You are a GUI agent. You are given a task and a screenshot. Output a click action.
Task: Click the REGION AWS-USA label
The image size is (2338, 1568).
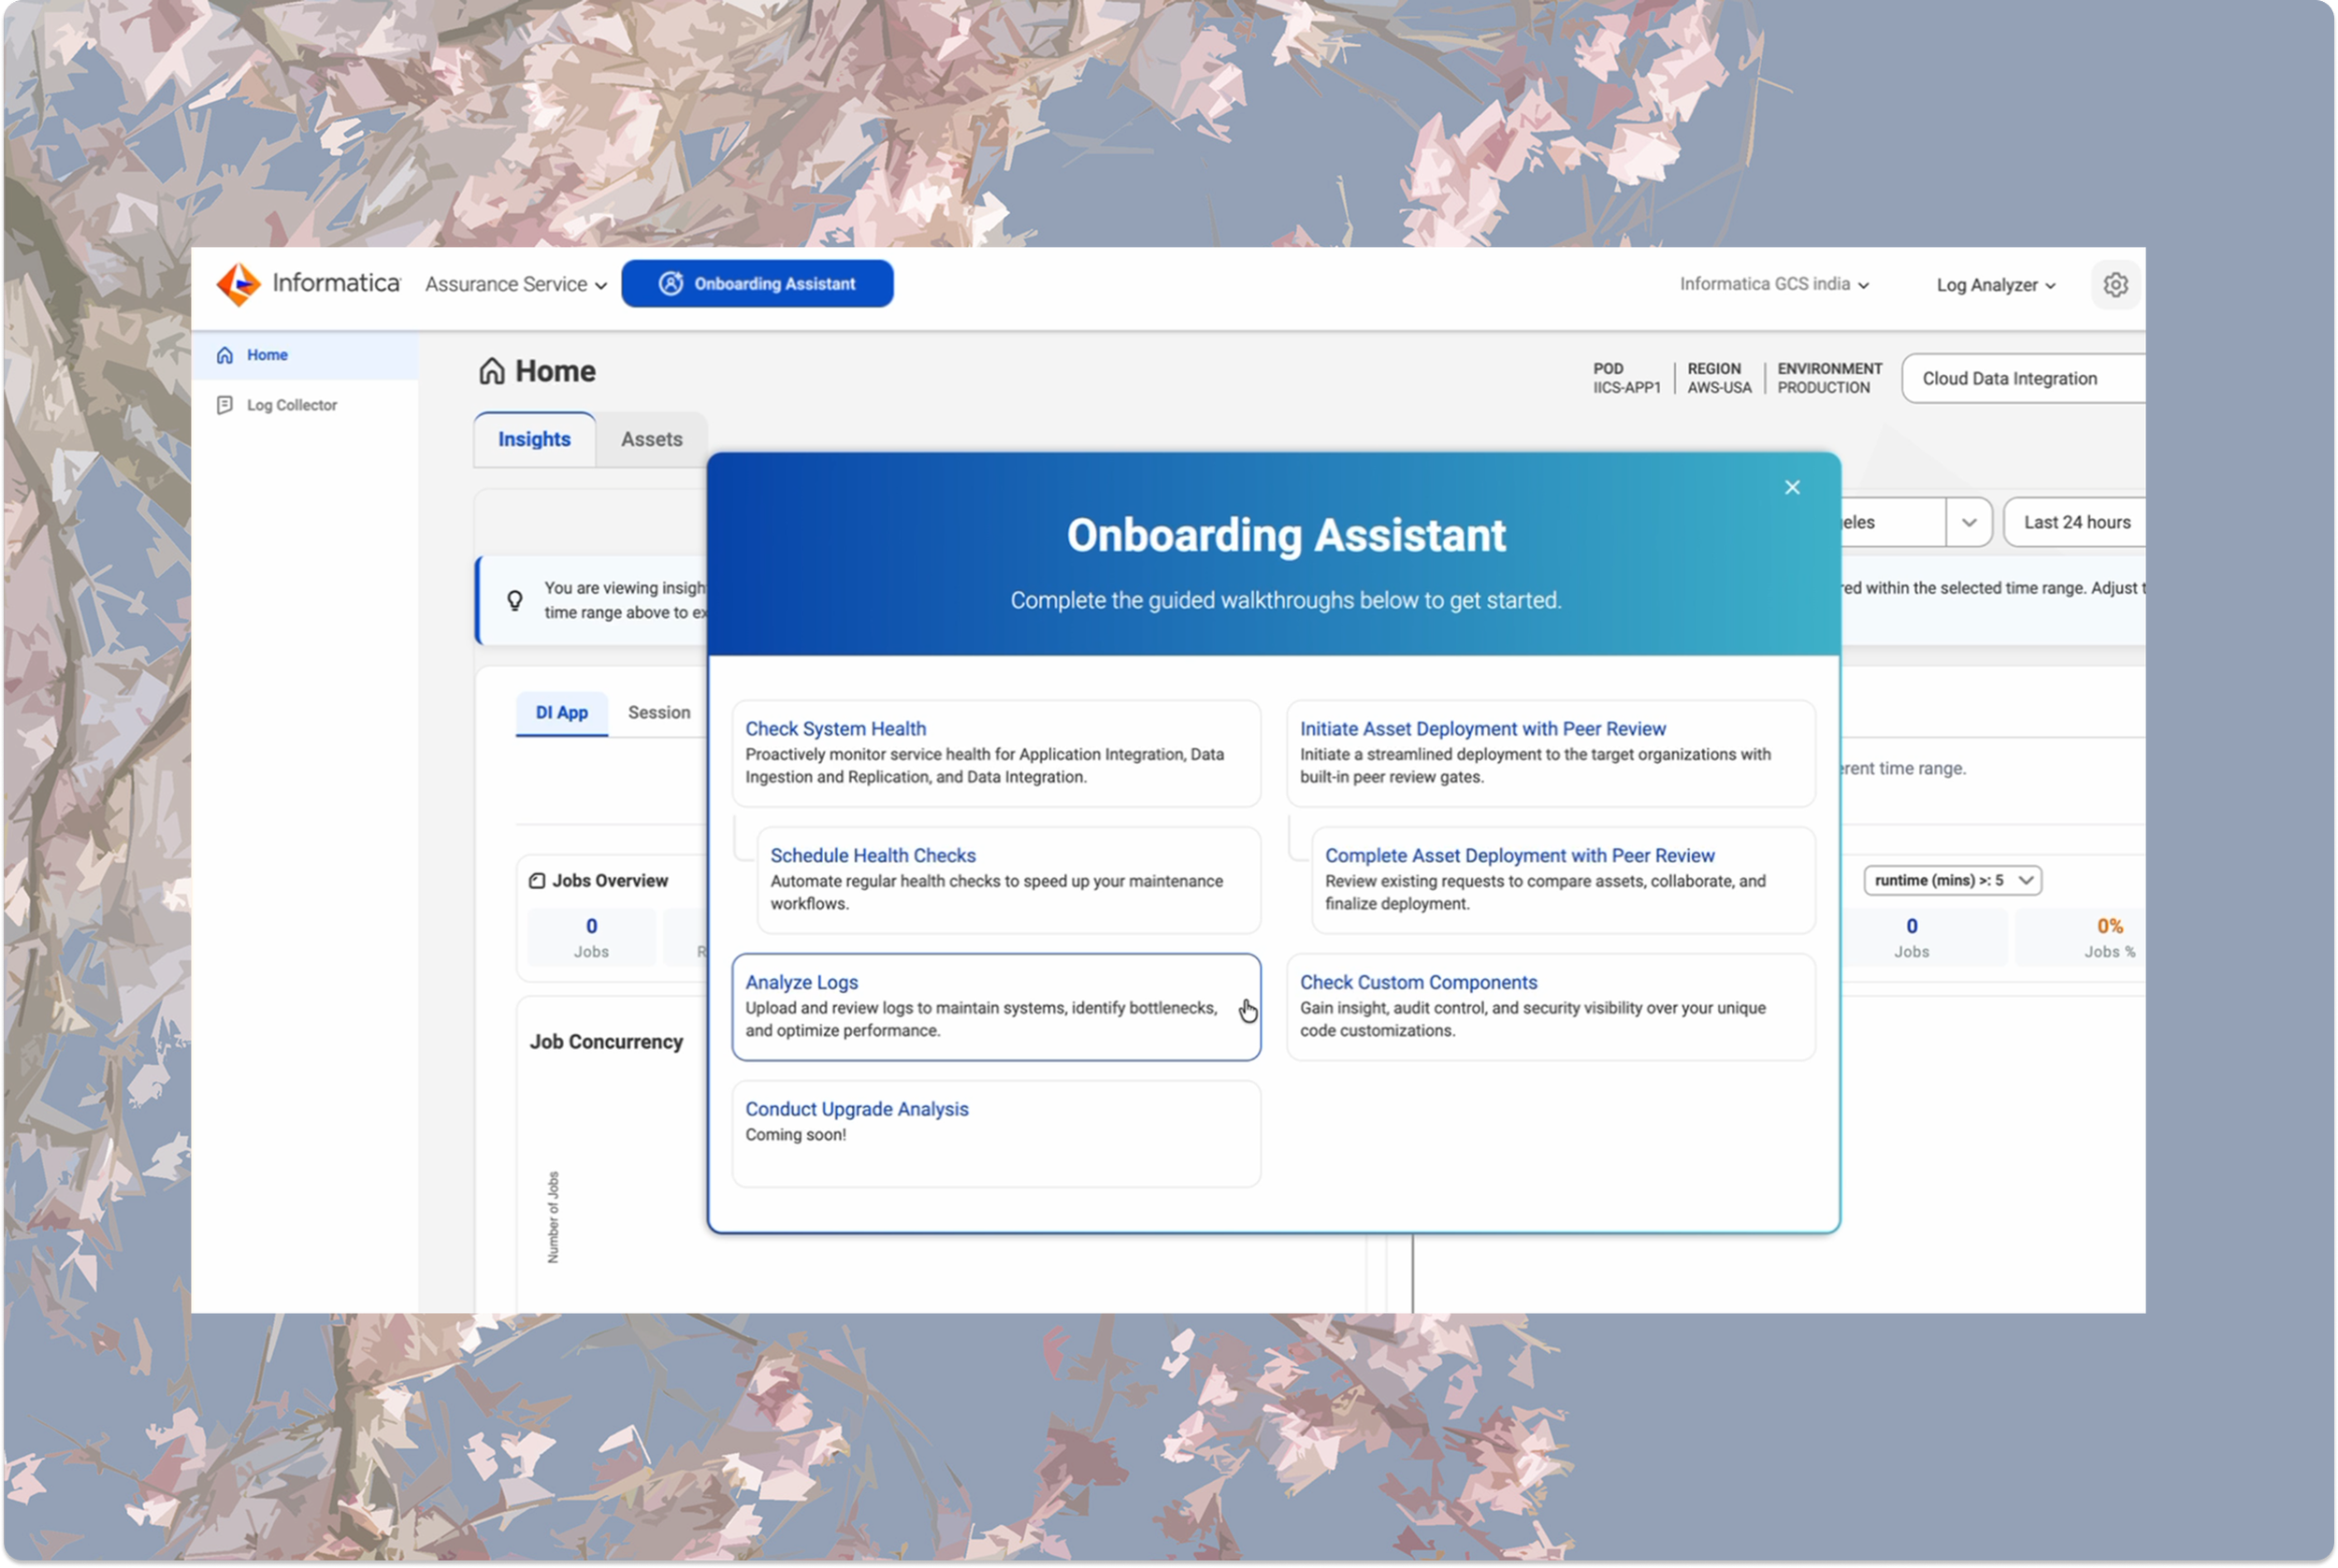click(1719, 378)
